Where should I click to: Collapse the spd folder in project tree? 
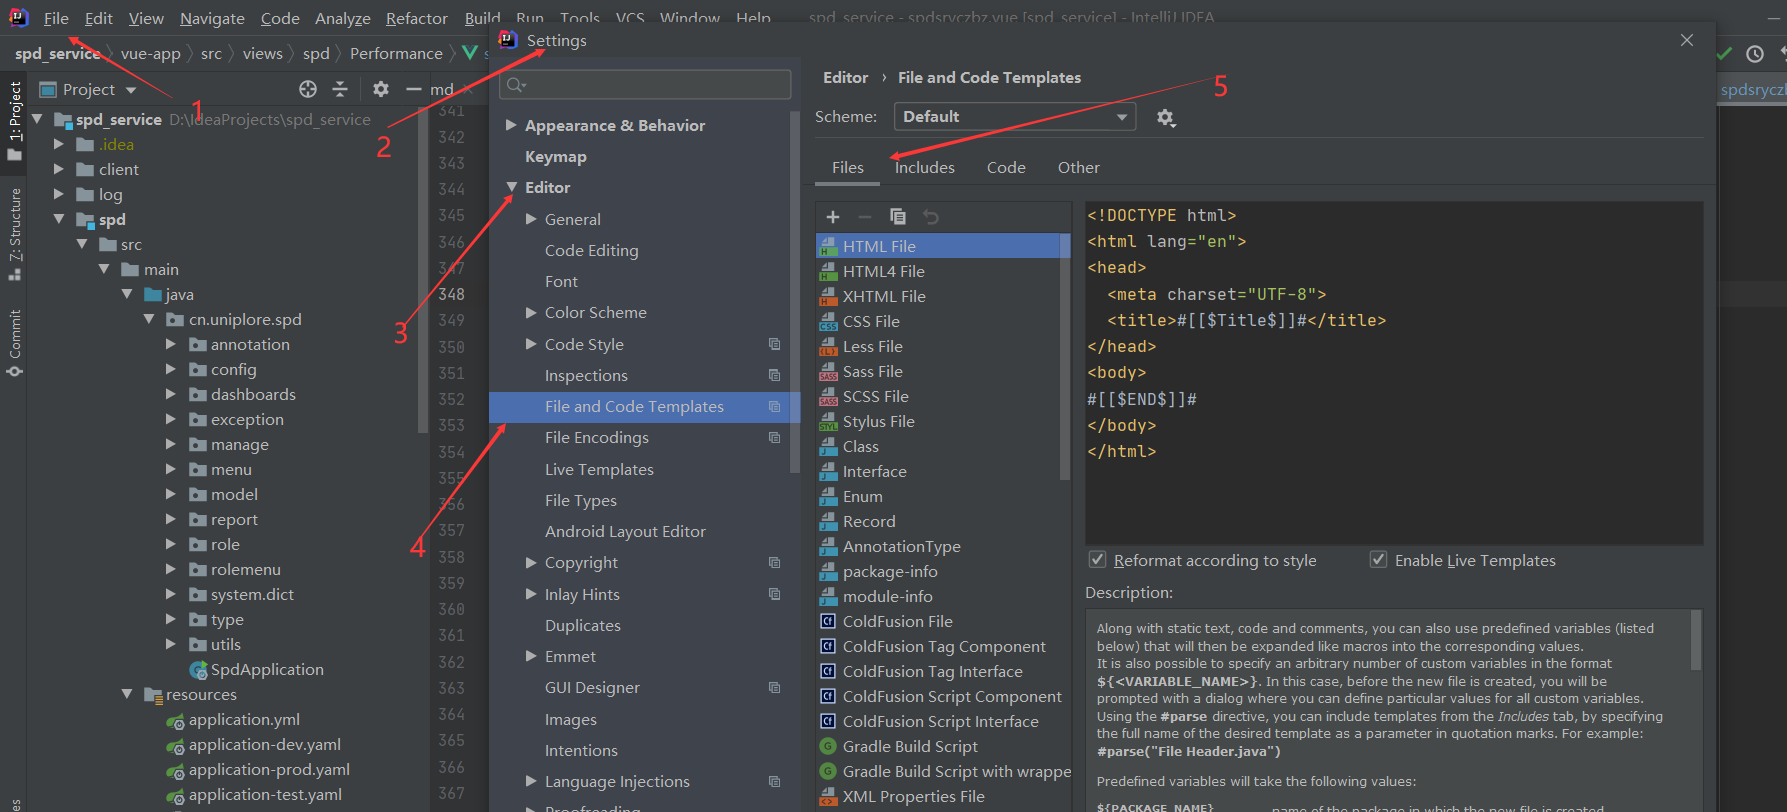pyautogui.click(x=58, y=219)
